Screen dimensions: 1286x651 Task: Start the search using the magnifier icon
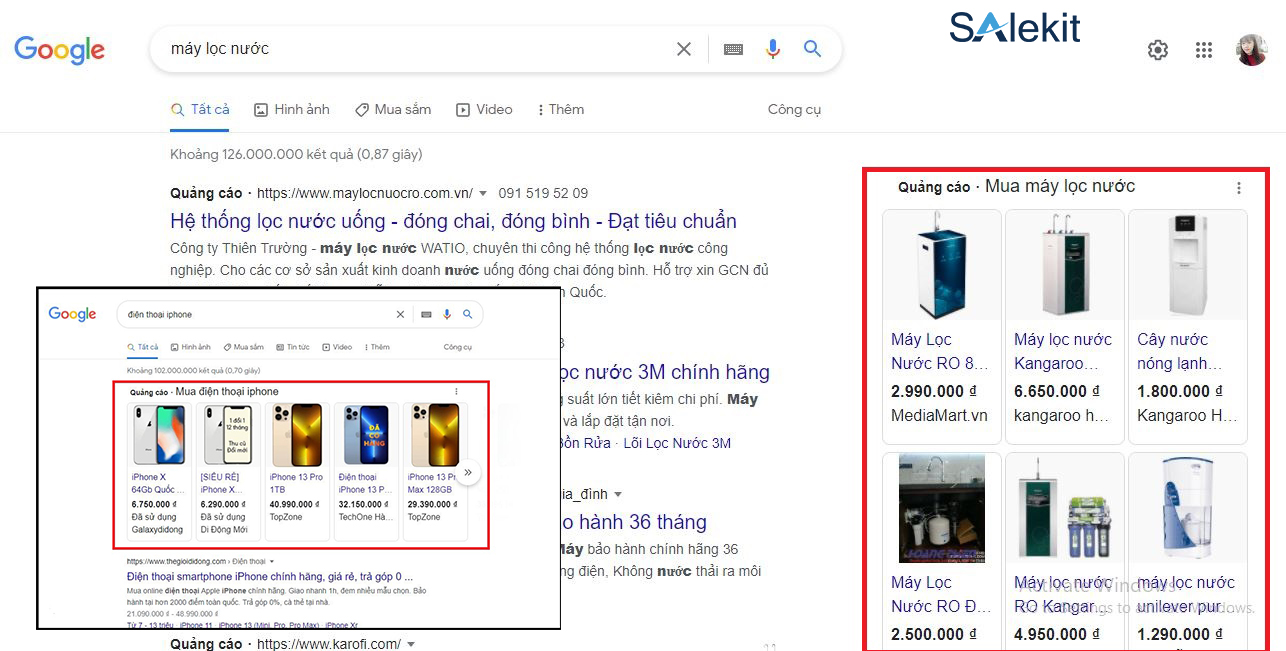coord(812,48)
